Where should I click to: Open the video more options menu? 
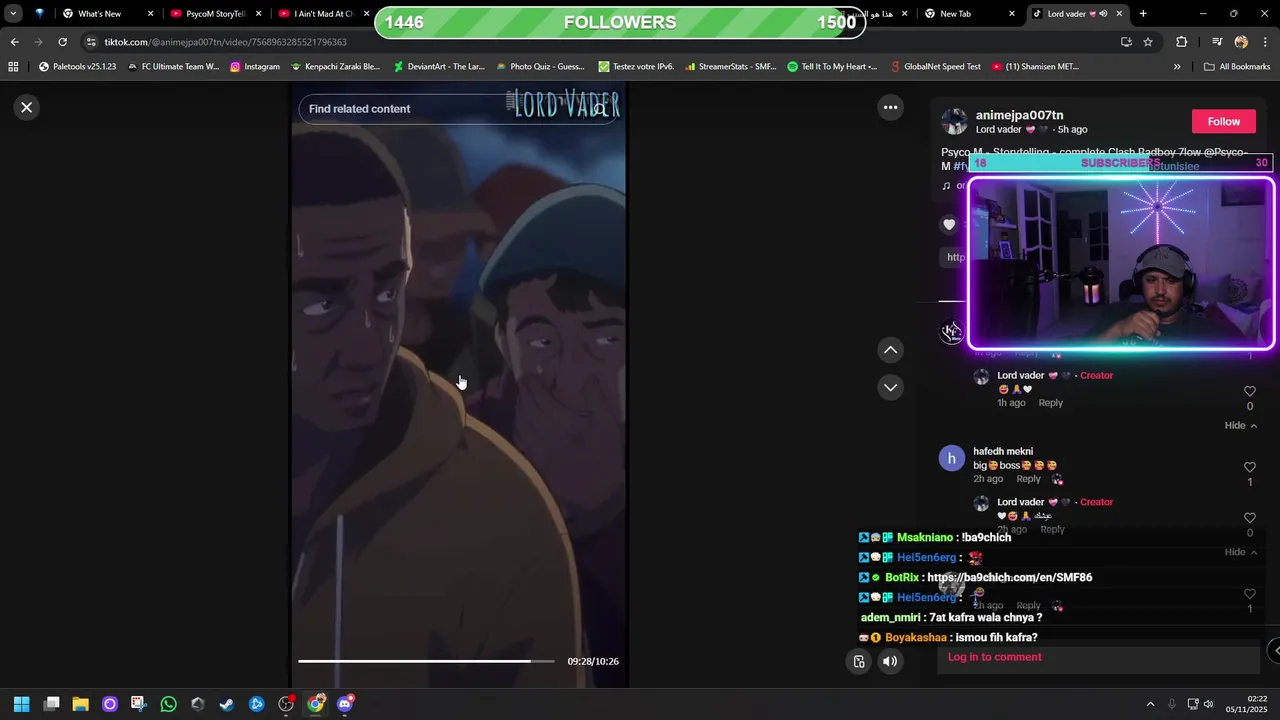(x=890, y=107)
